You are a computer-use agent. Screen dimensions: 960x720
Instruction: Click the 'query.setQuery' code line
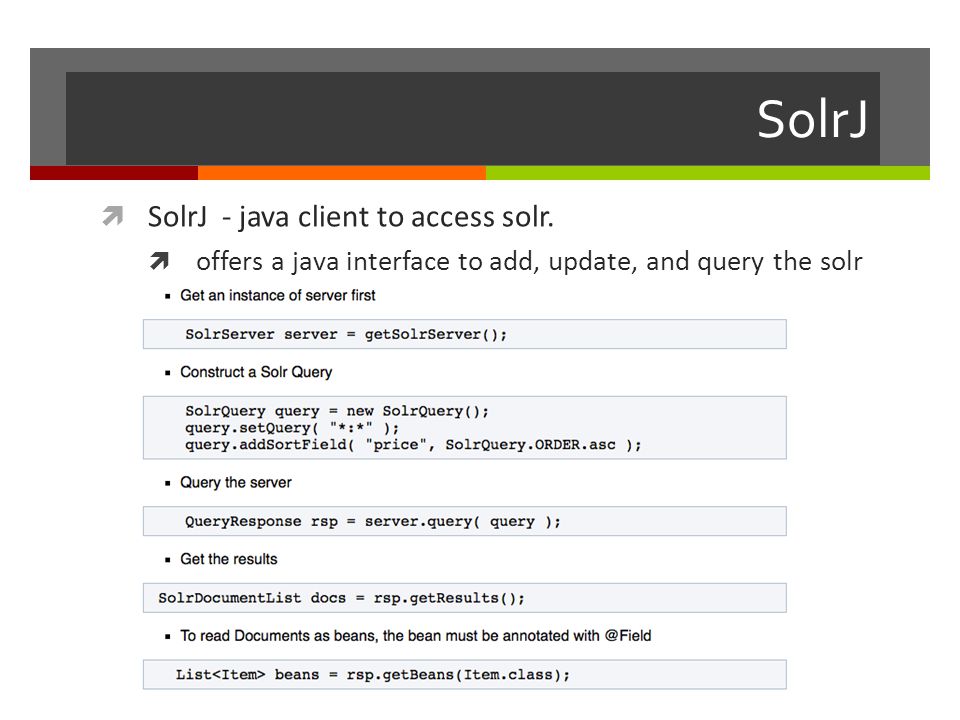click(292, 428)
